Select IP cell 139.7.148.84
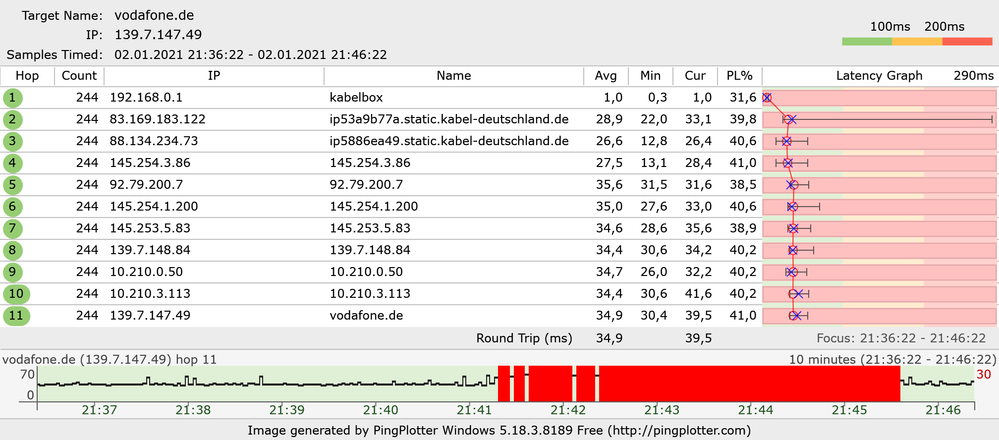Screen dimensions: 999x440 coord(150,250)
